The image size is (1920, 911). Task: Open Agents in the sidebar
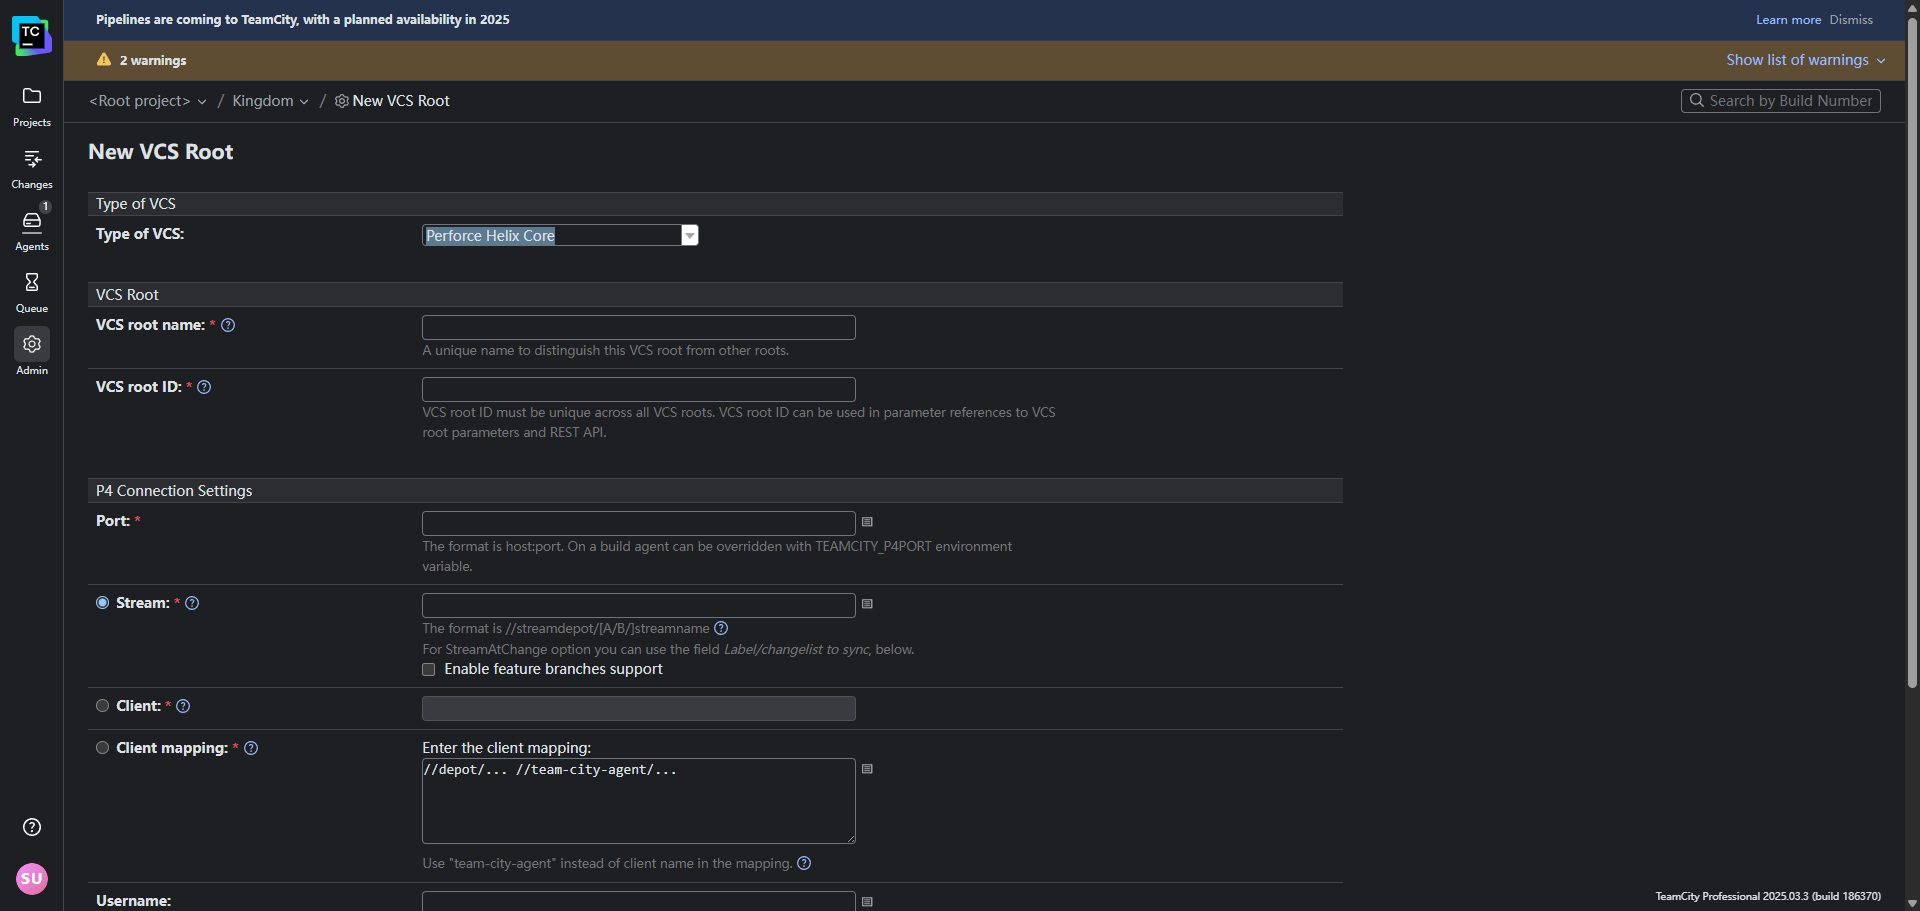(x=32, y=231)
